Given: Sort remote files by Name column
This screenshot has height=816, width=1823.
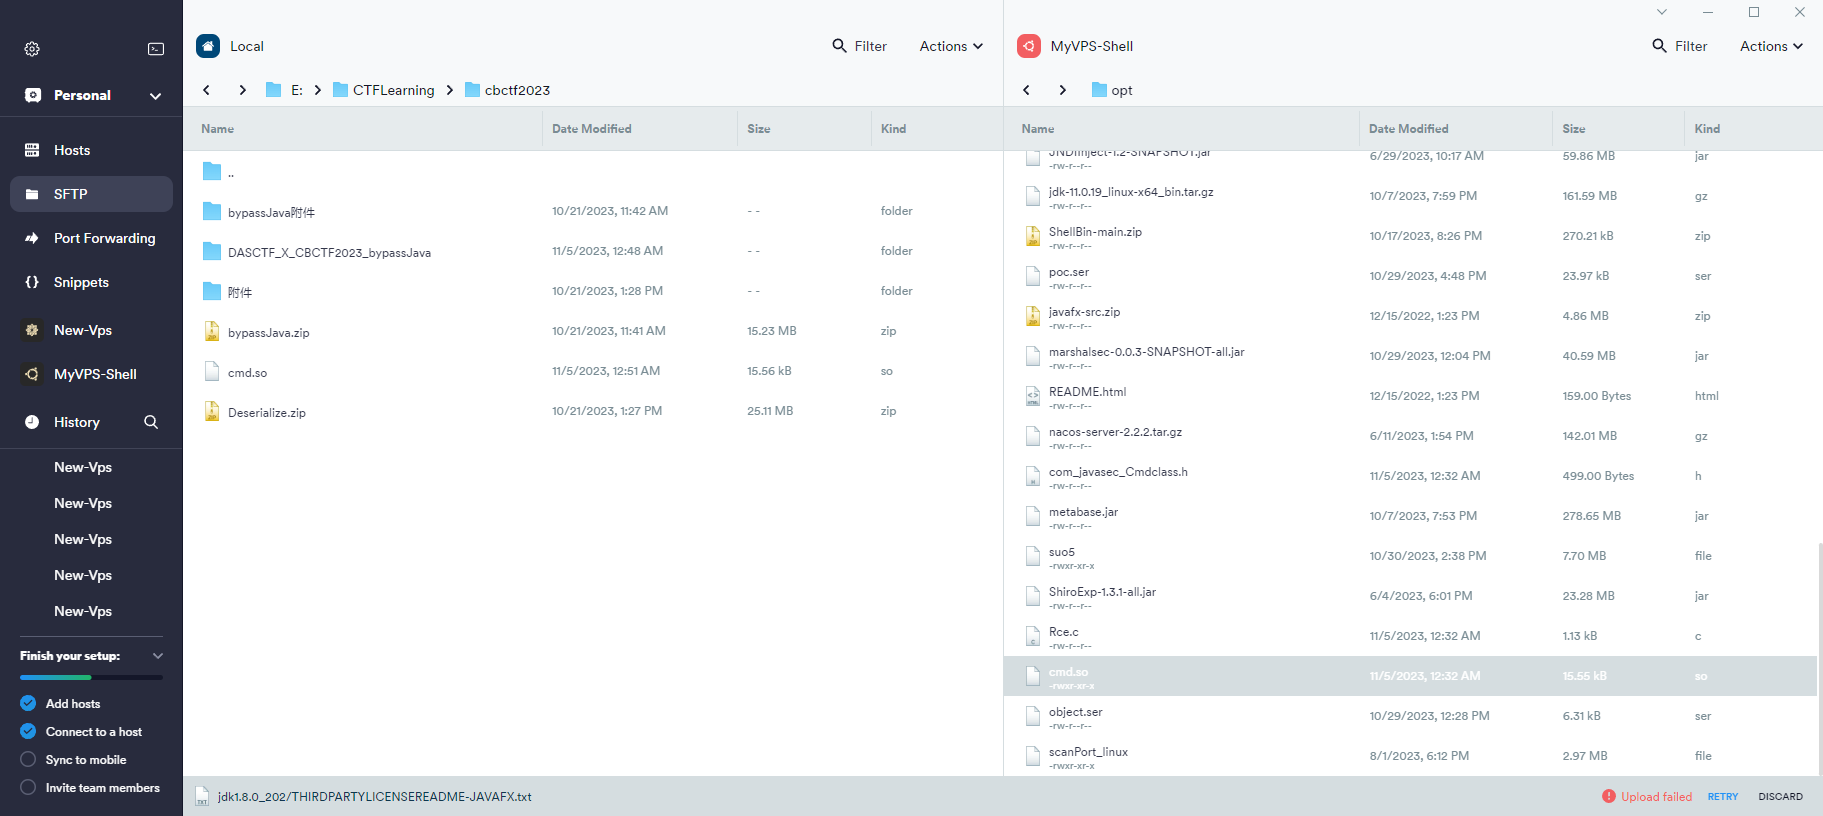Looking at the screenshot, I should 1038,129.
